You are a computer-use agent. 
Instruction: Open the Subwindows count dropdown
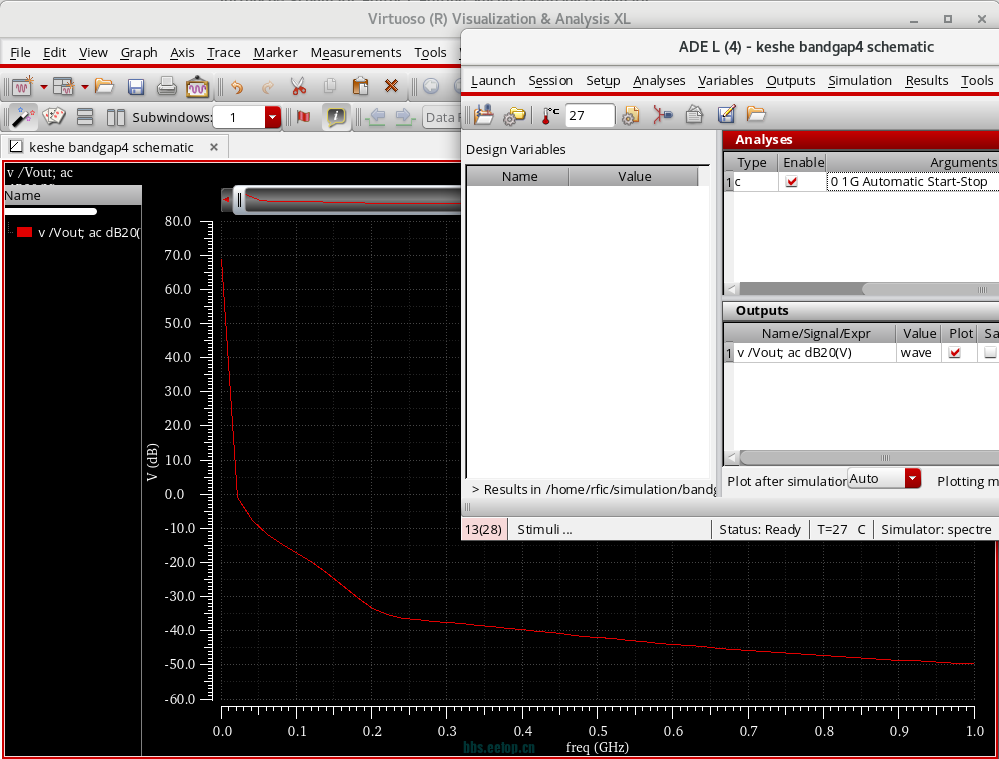[x=273, y=117]
